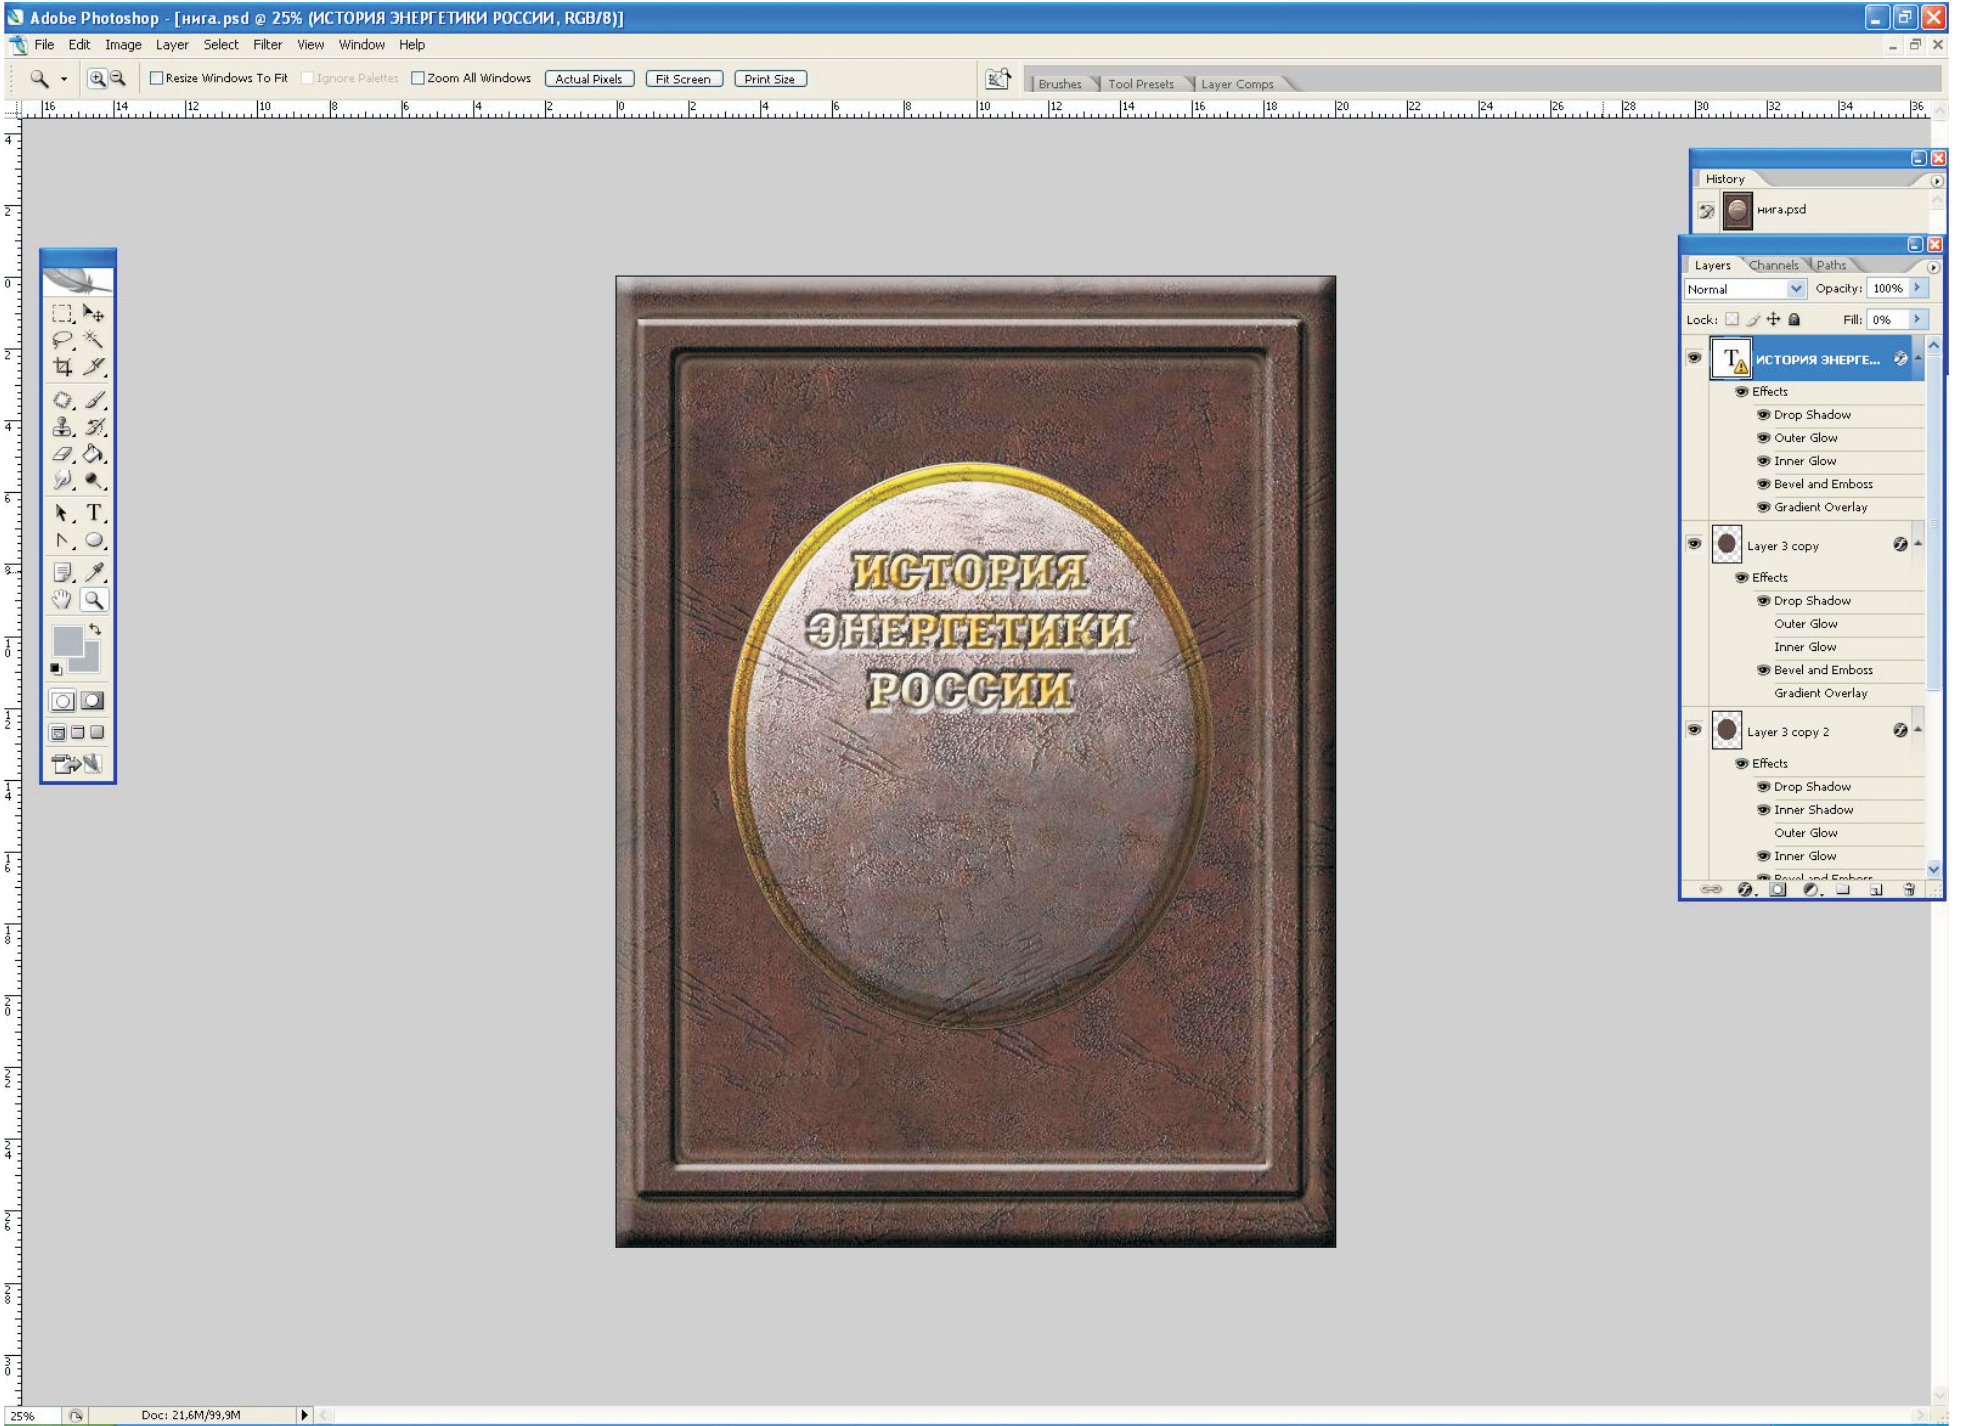The height and width of the screenshot is (1426, 1963).
Task: Choose the Clone Stamp tool
Action: click(62, 428)
